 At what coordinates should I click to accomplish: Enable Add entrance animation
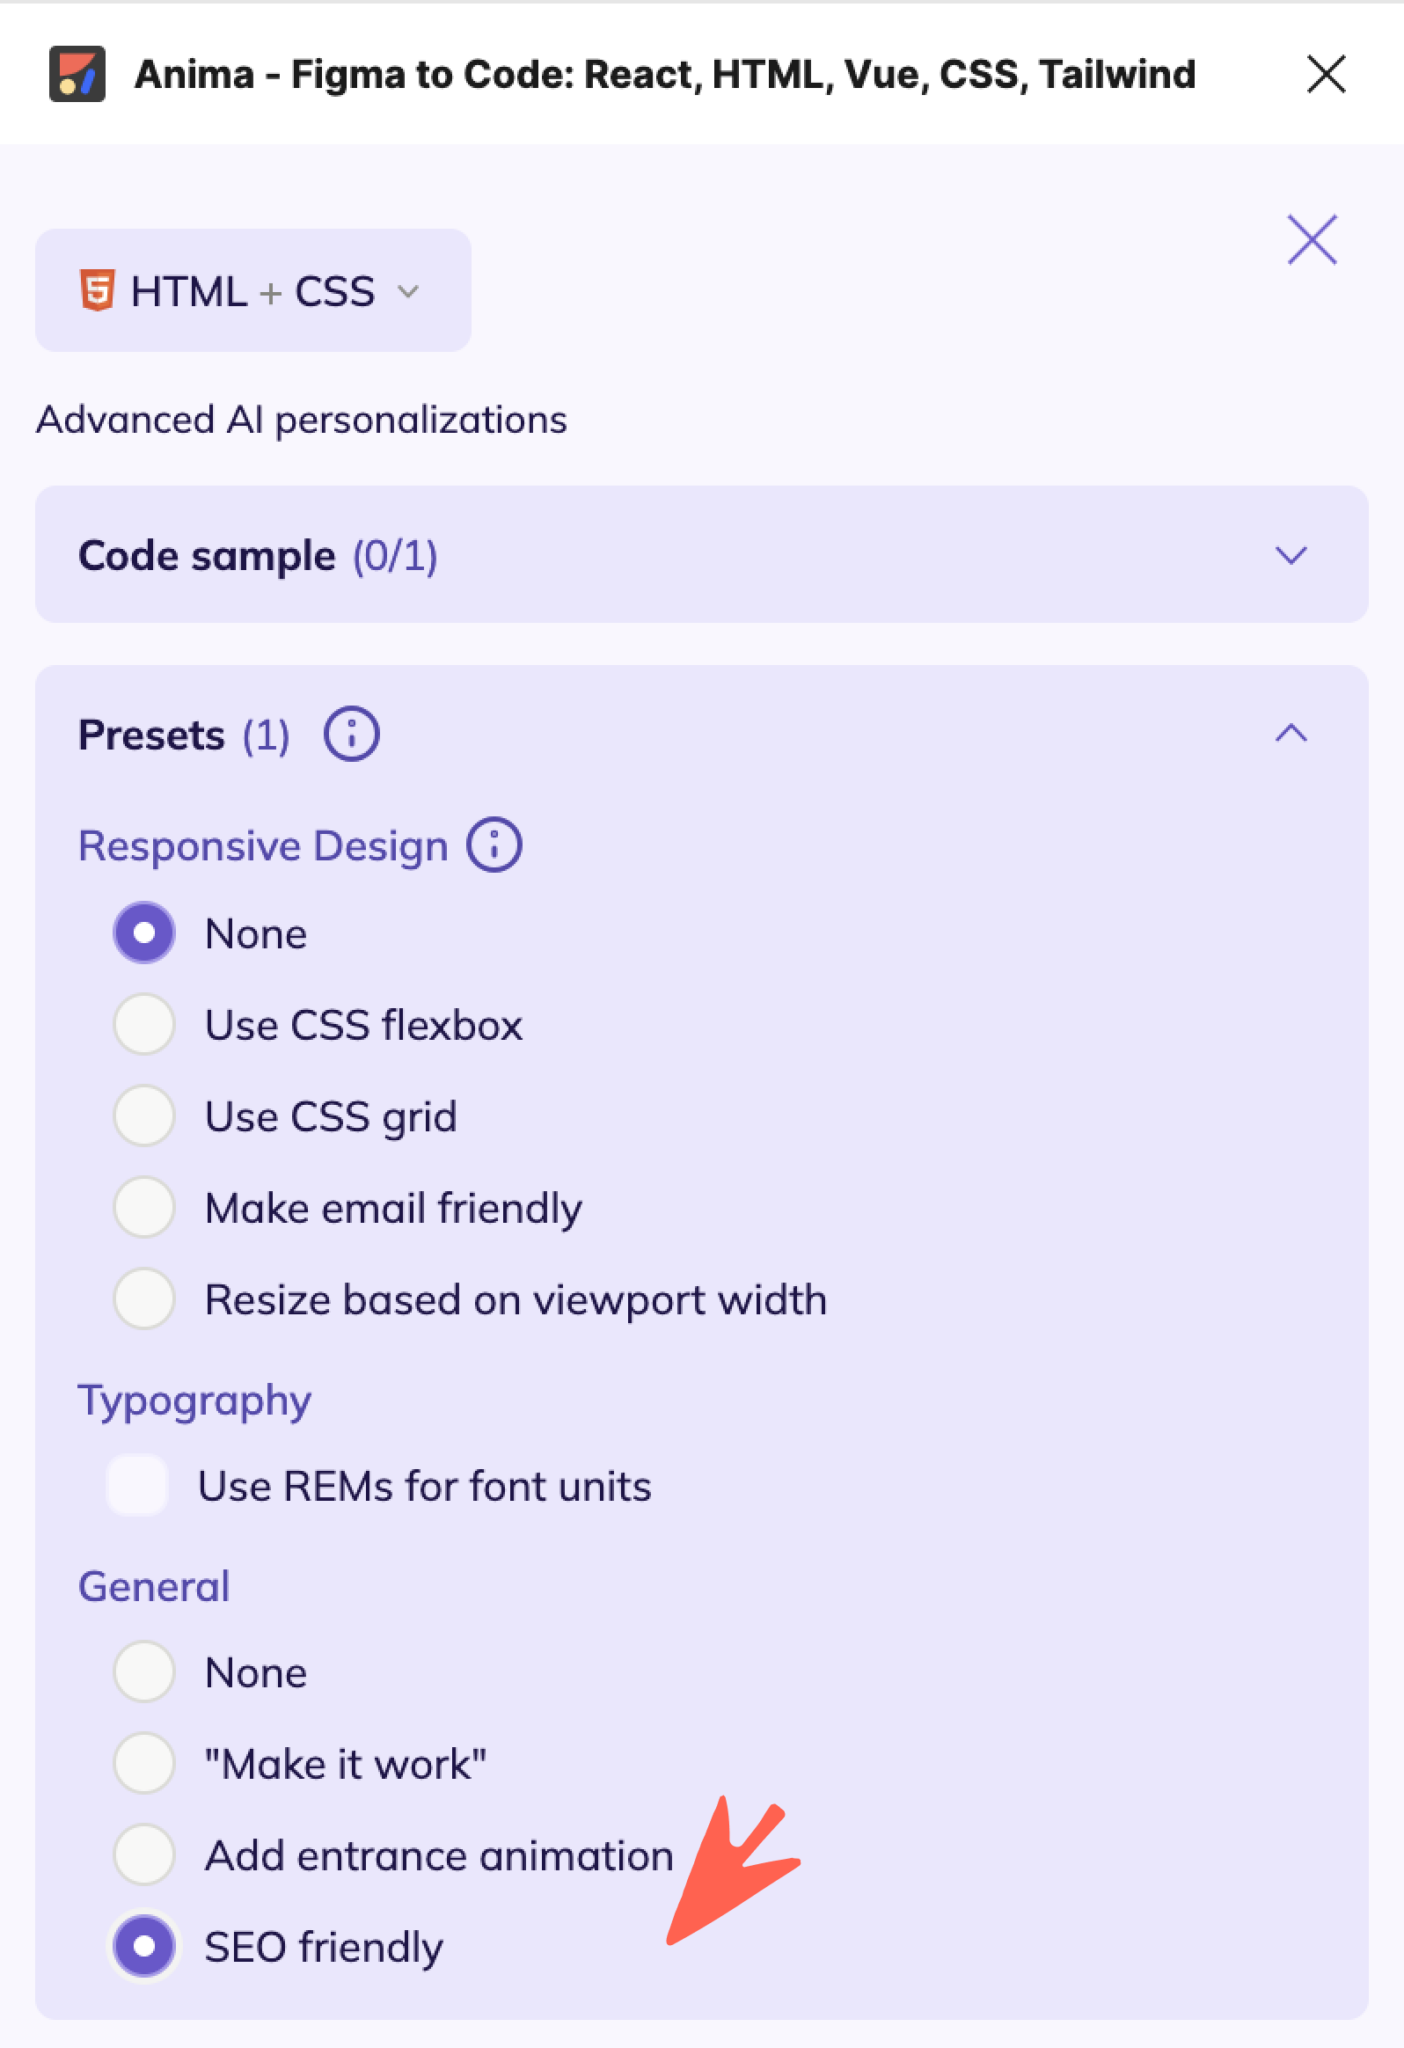click(x=143, y=1854)
